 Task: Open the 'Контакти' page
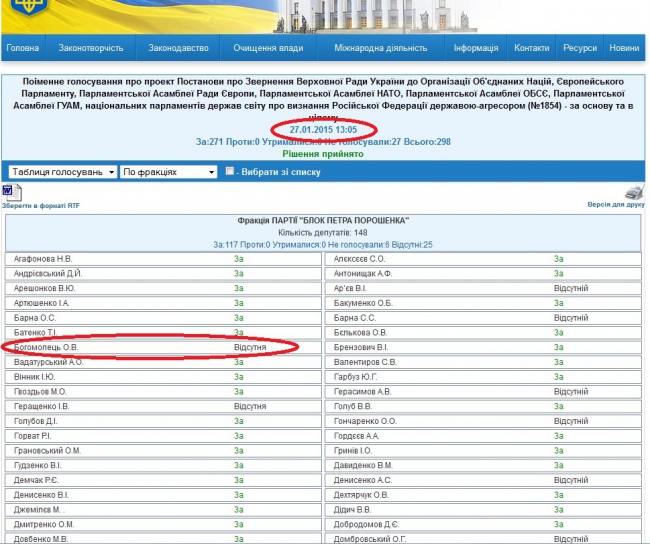[x=531, y=48]
